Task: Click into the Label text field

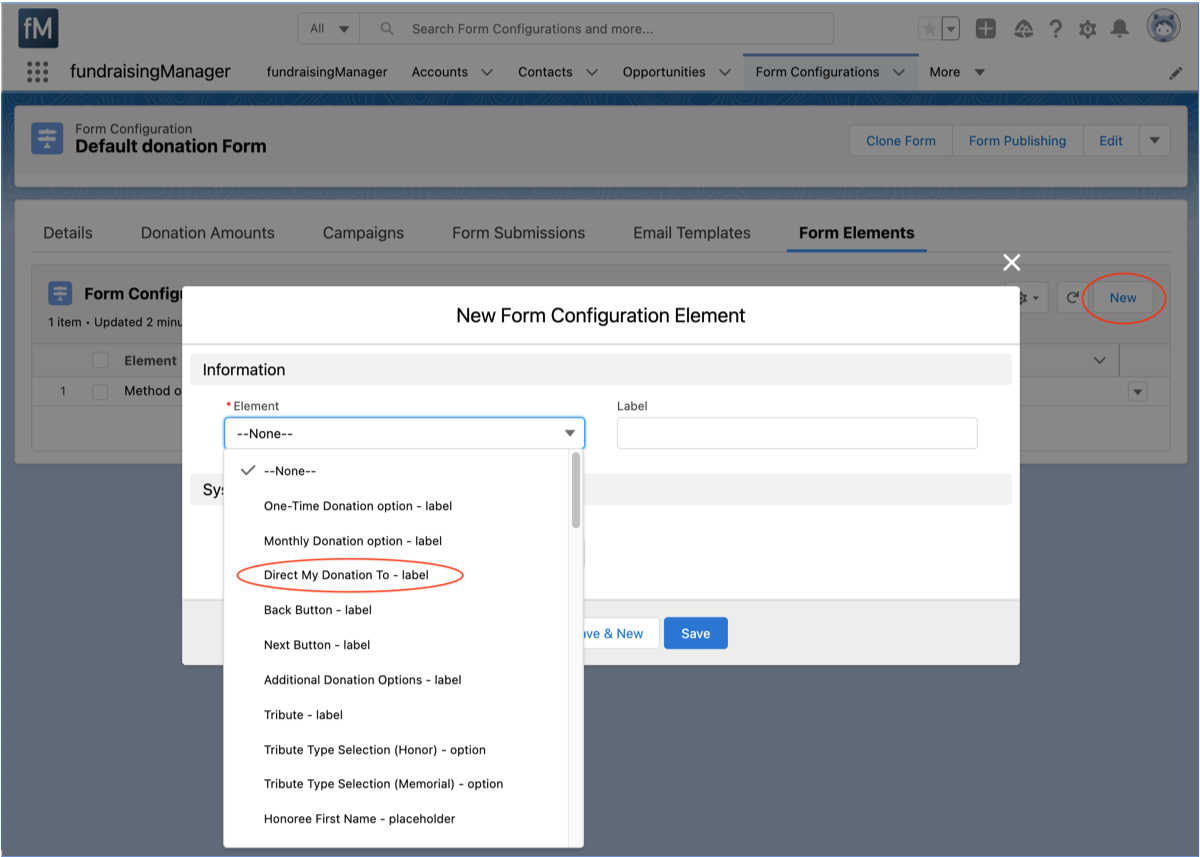Action: click(797, 433)
